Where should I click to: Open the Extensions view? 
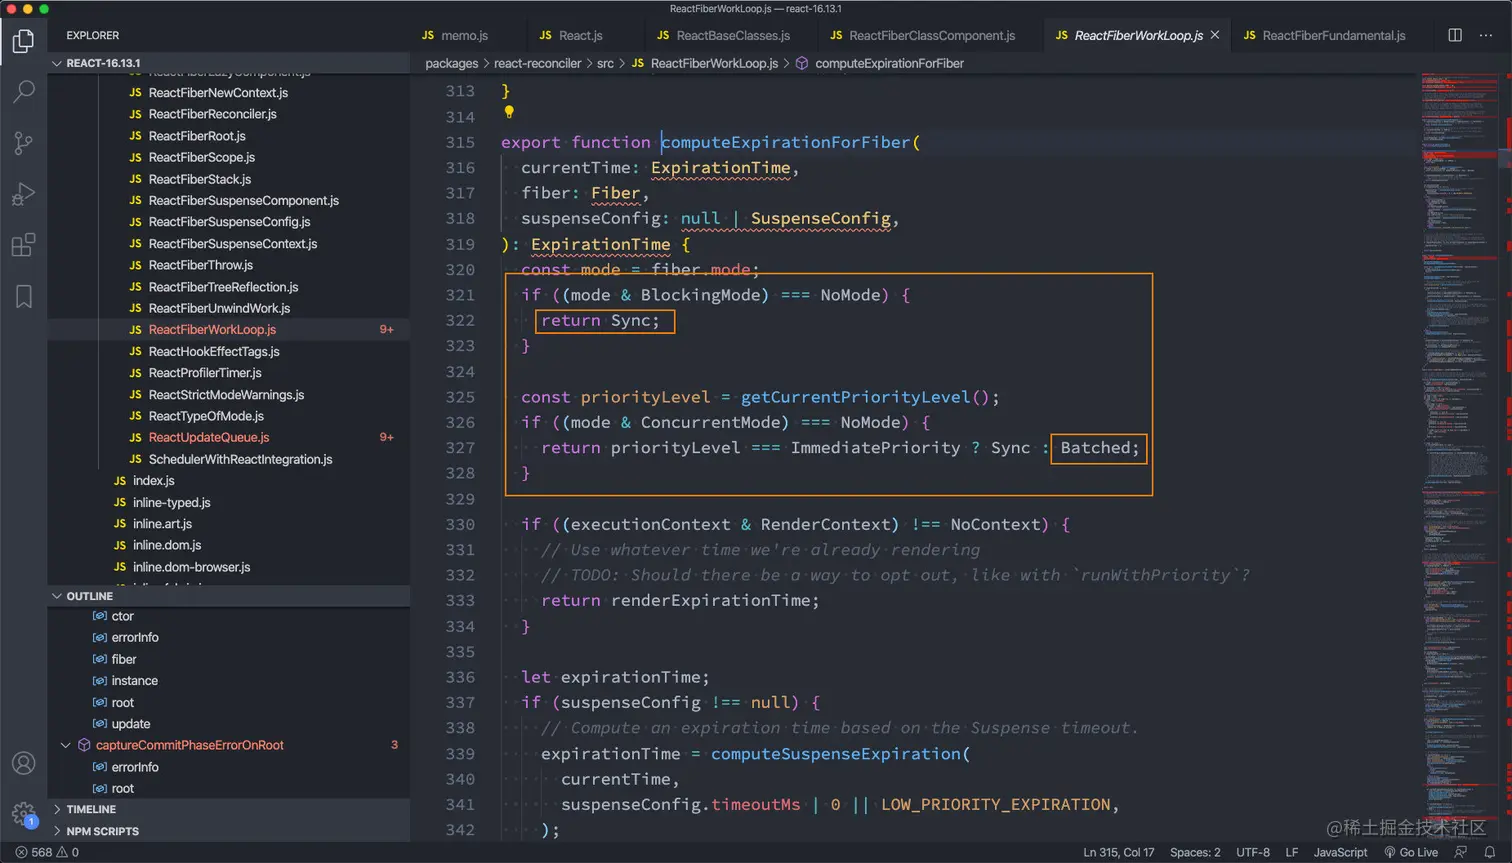click(23, 245)
